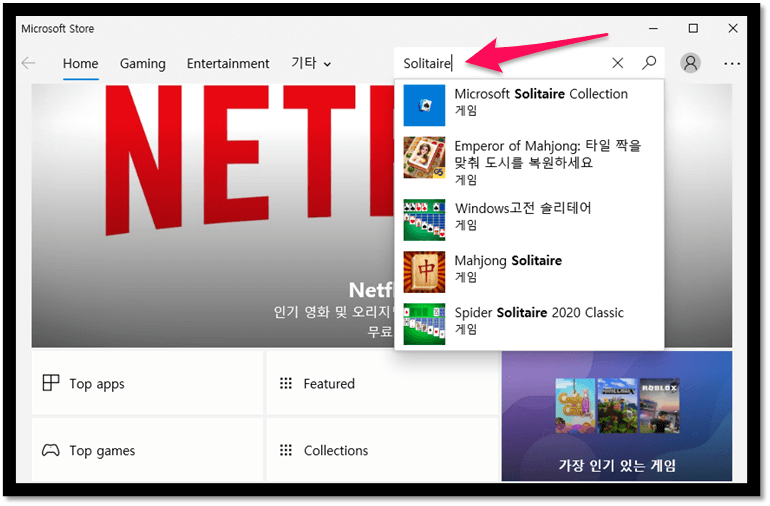Click the Candy Crush thumbnail in popular games
The image size is (770, 506).
575,405
